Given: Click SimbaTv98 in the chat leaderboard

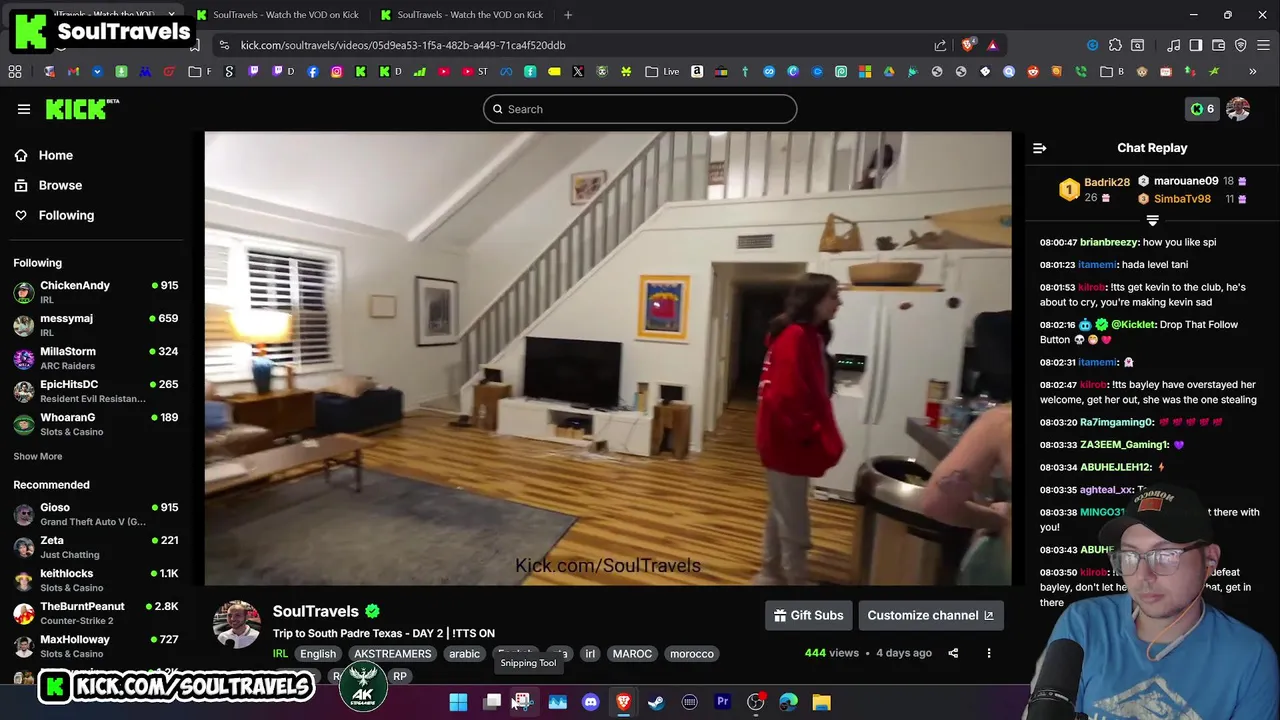Looking at the screenshot, I should click(1182, 199).
